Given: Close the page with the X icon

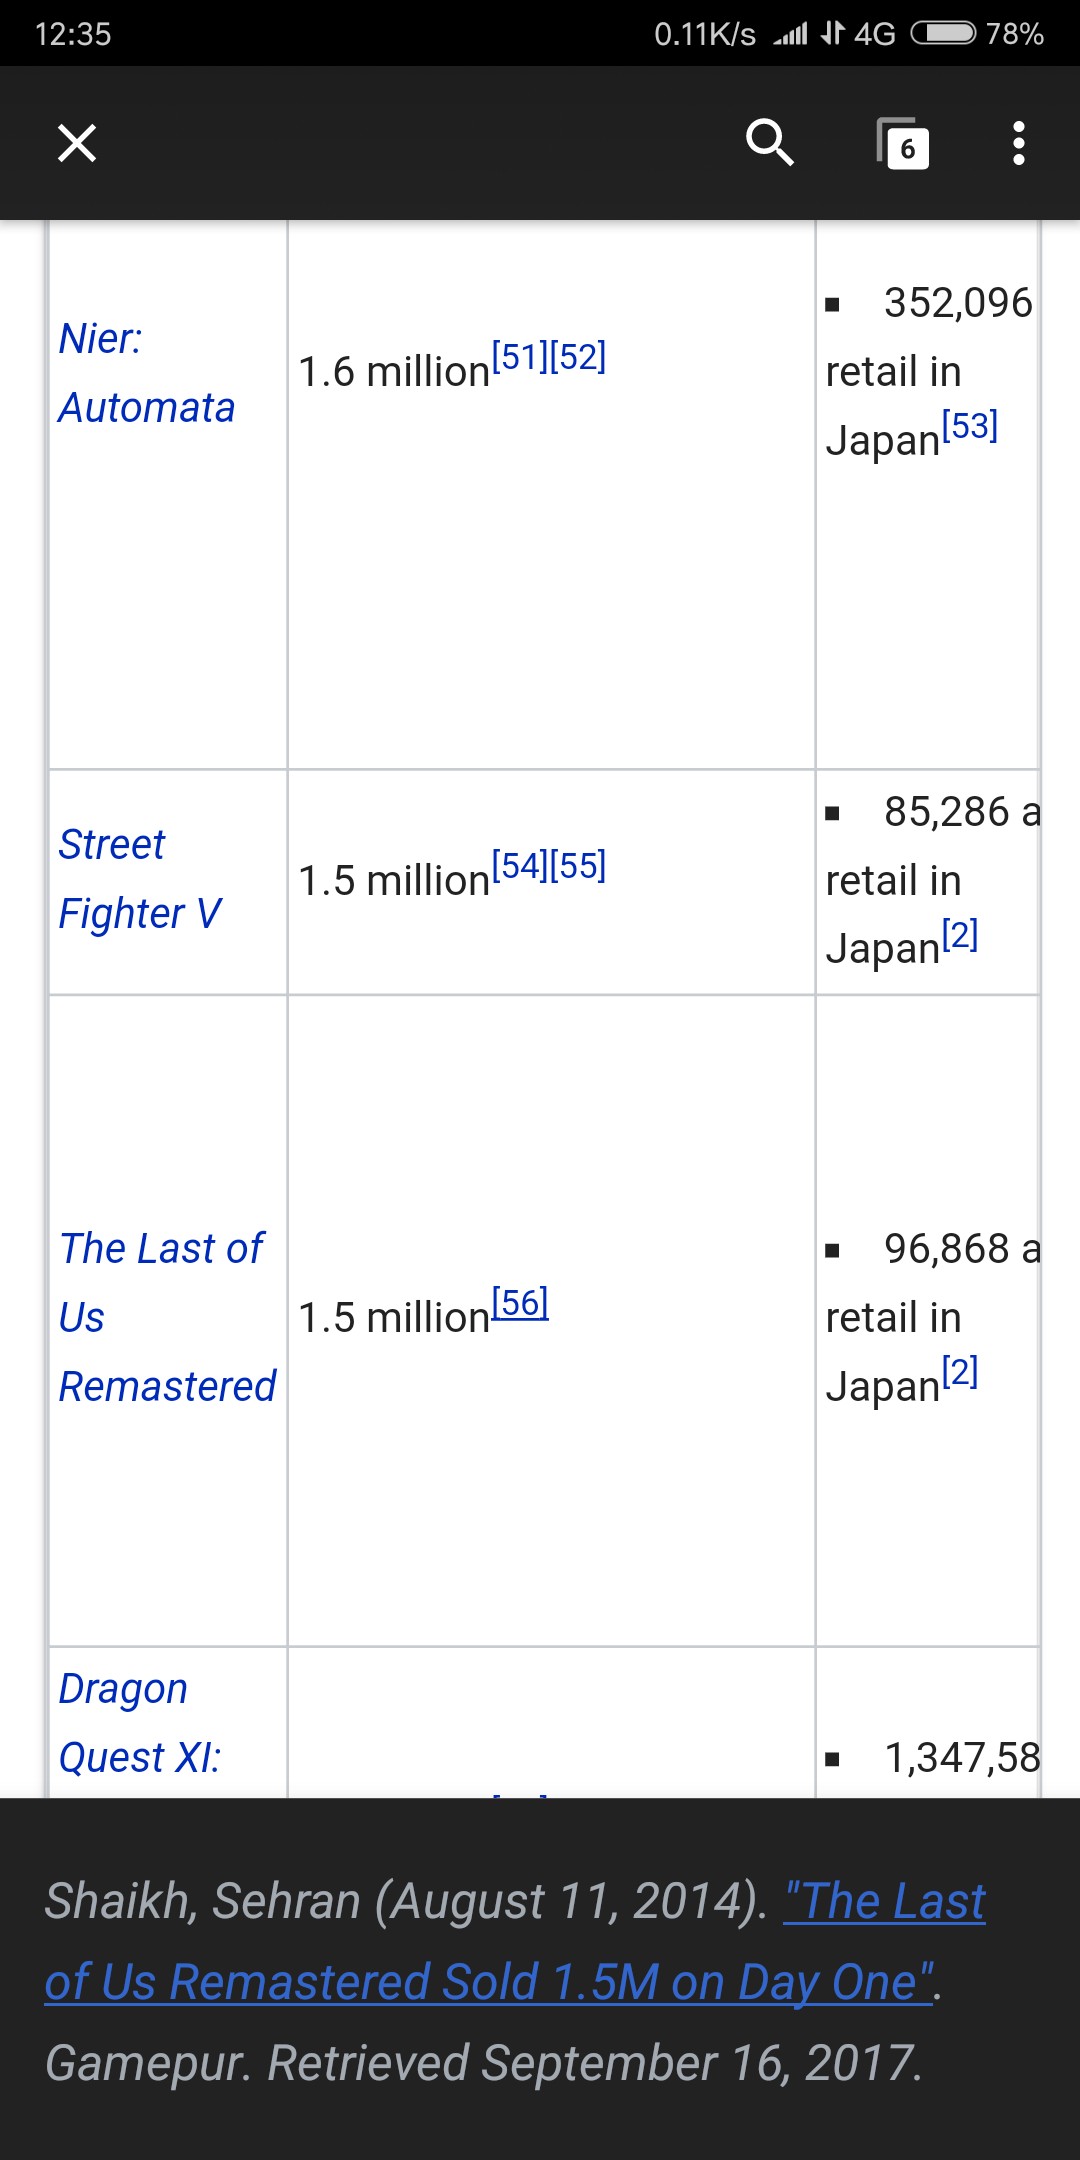Looking at the screenshot, I should coord(77,143).
